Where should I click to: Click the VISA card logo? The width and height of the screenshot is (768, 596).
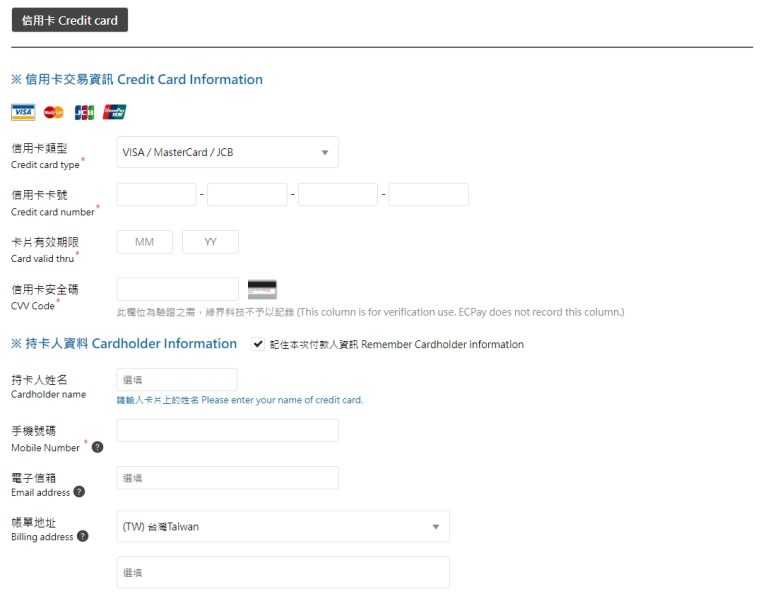23,112
